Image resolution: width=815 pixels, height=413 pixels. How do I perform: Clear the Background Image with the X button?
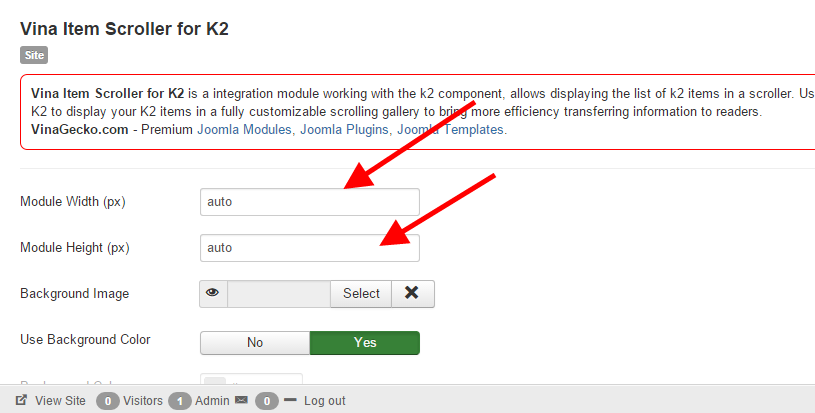click(412, 294)
